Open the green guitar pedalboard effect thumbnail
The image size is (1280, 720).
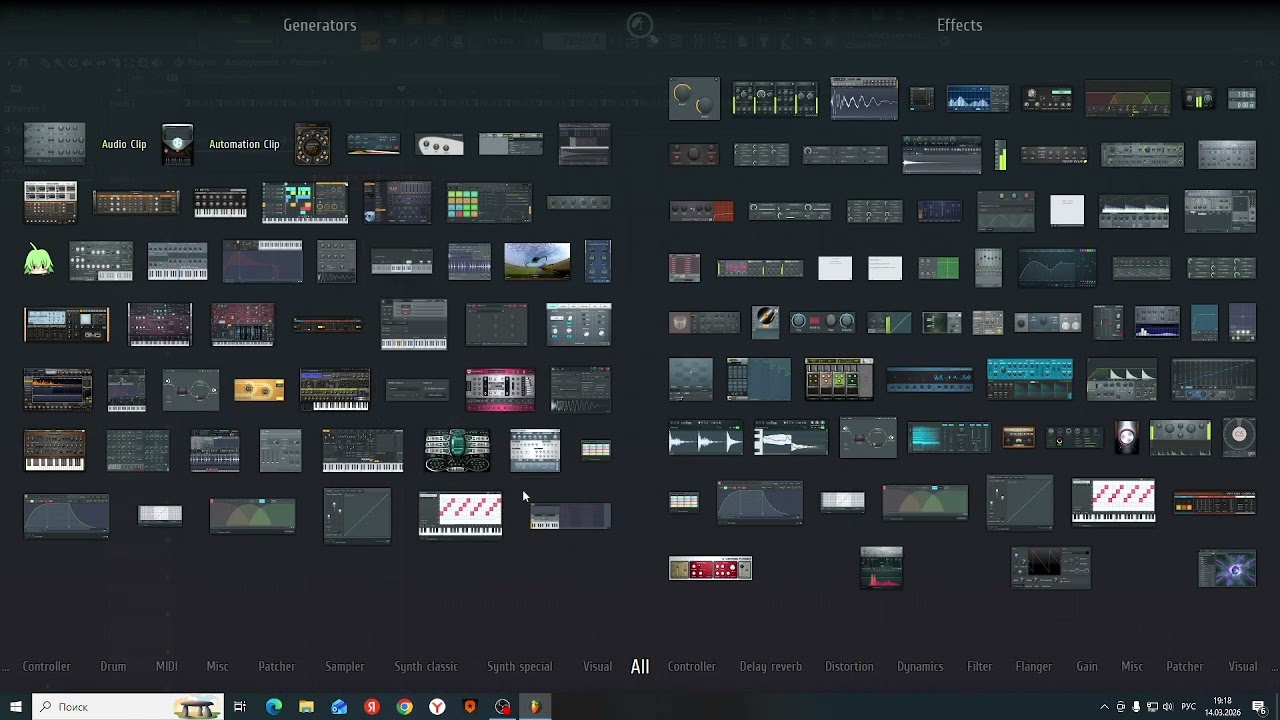pyautogui.click(x=839, y=379)
